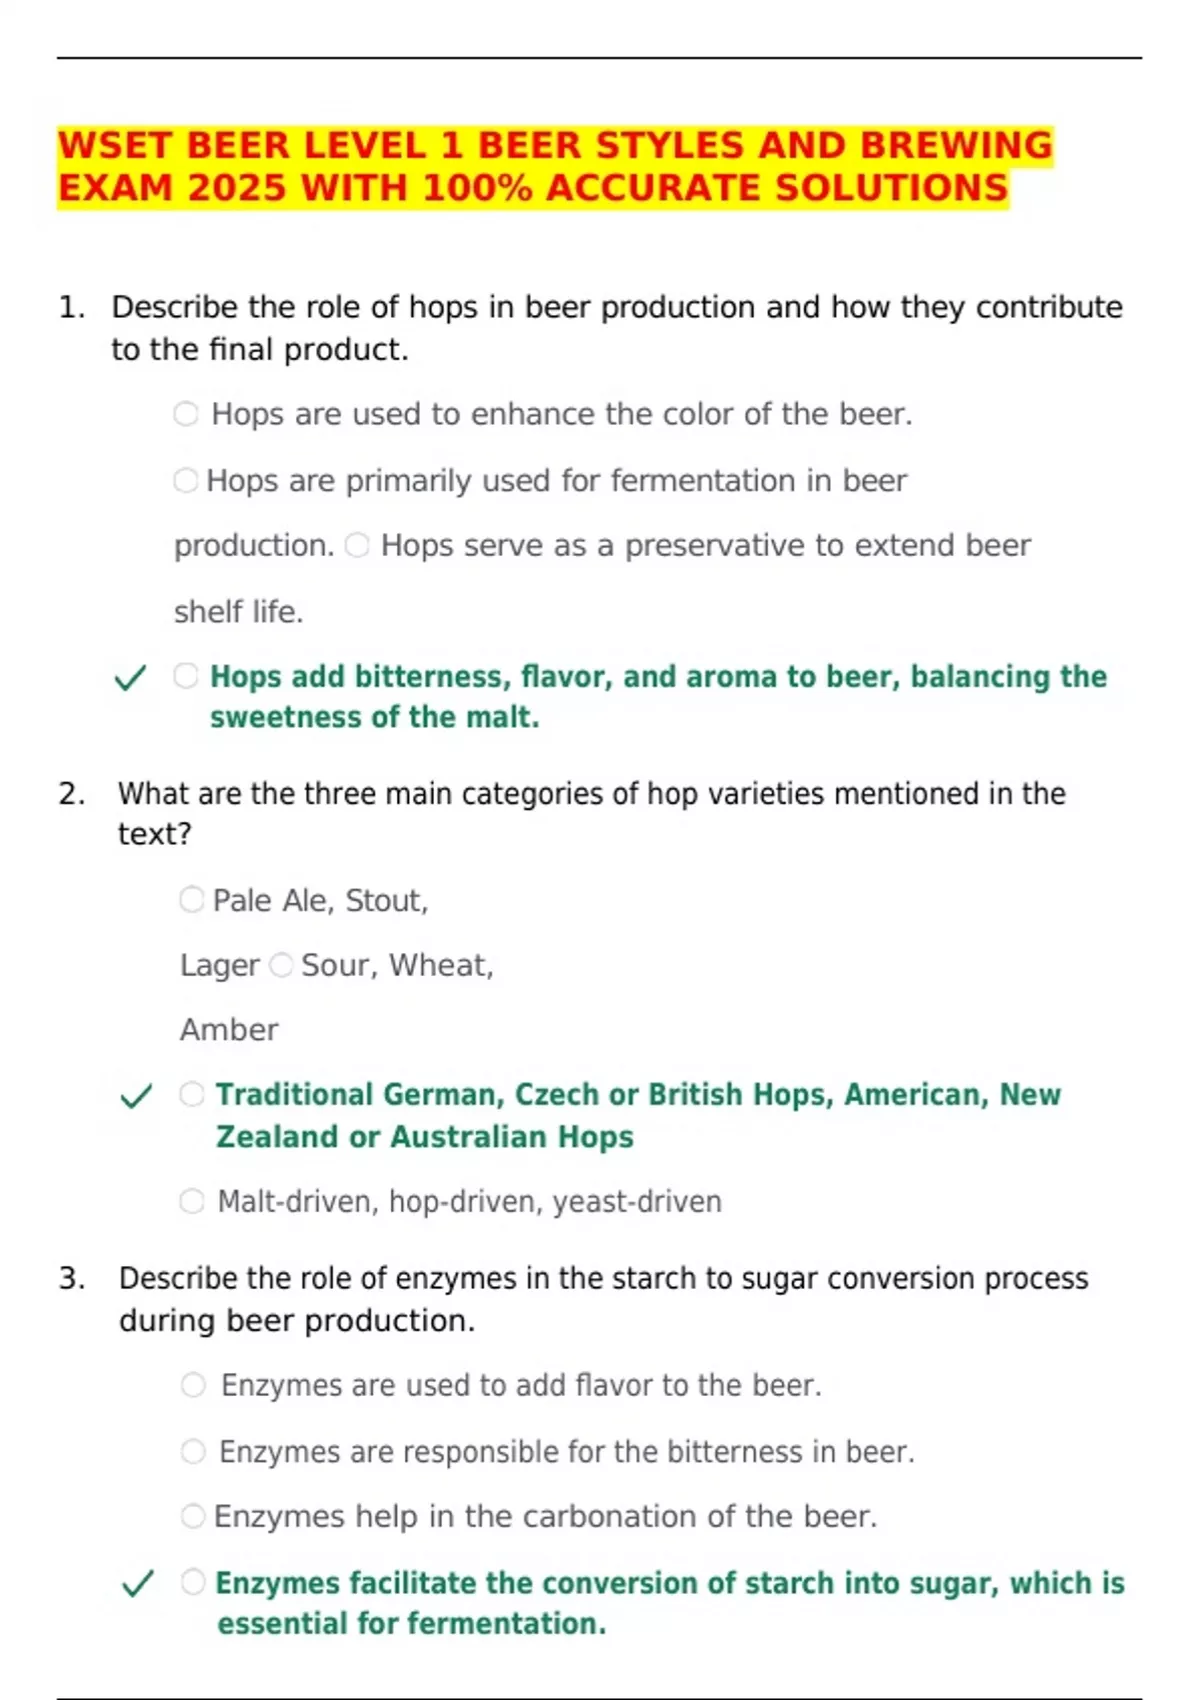Pick 'Enzymes help in the carbonation' radio button
The image size is (1200, 1700).
click(x=193, y=1516)
